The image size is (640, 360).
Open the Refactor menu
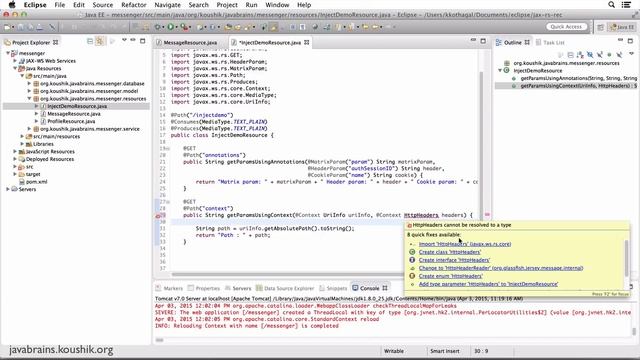(133, 5)
